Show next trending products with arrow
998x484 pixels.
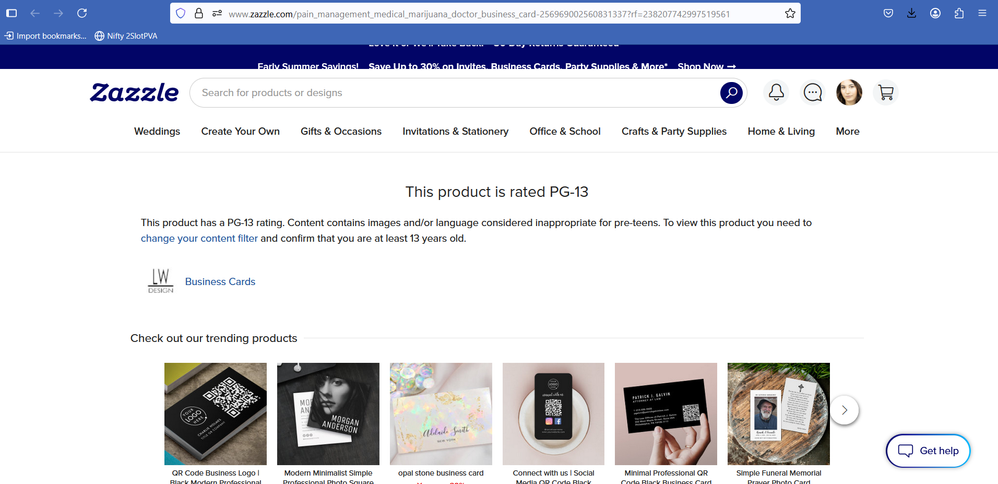coord(844,410)
